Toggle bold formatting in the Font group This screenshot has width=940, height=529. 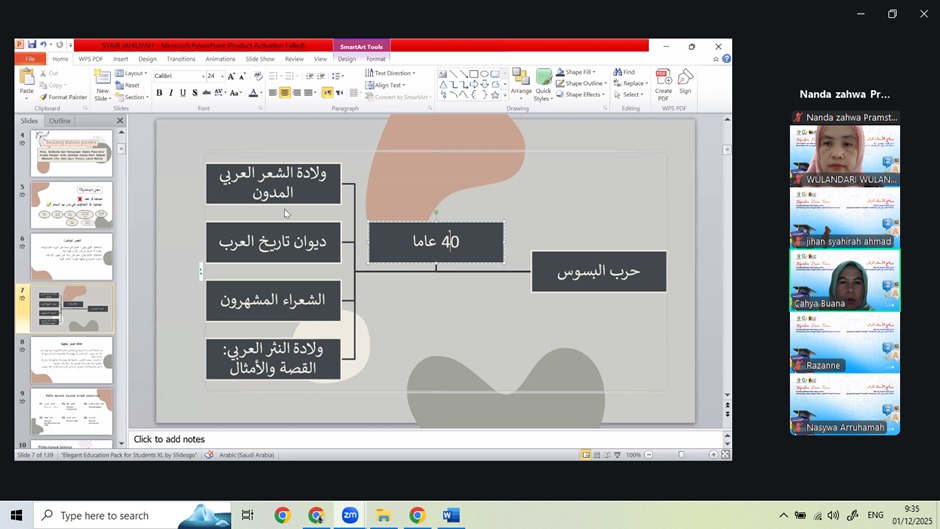pos(159,93)
